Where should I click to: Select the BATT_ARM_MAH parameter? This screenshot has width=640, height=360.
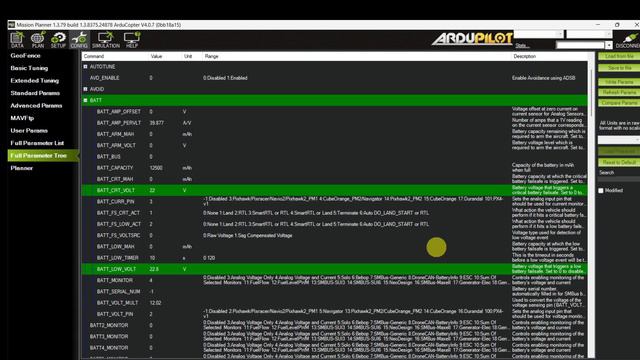coord(116,134)
